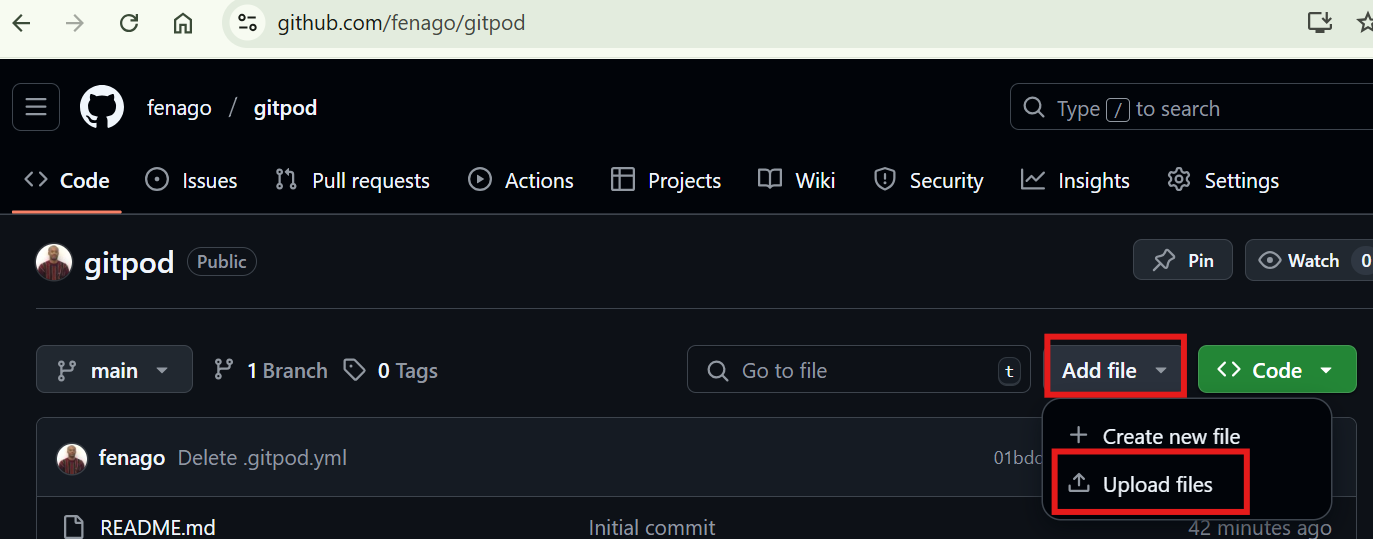This screenshot has height=539, width=1373.
Task: Open the Projects tab
Action: point(666,181)
